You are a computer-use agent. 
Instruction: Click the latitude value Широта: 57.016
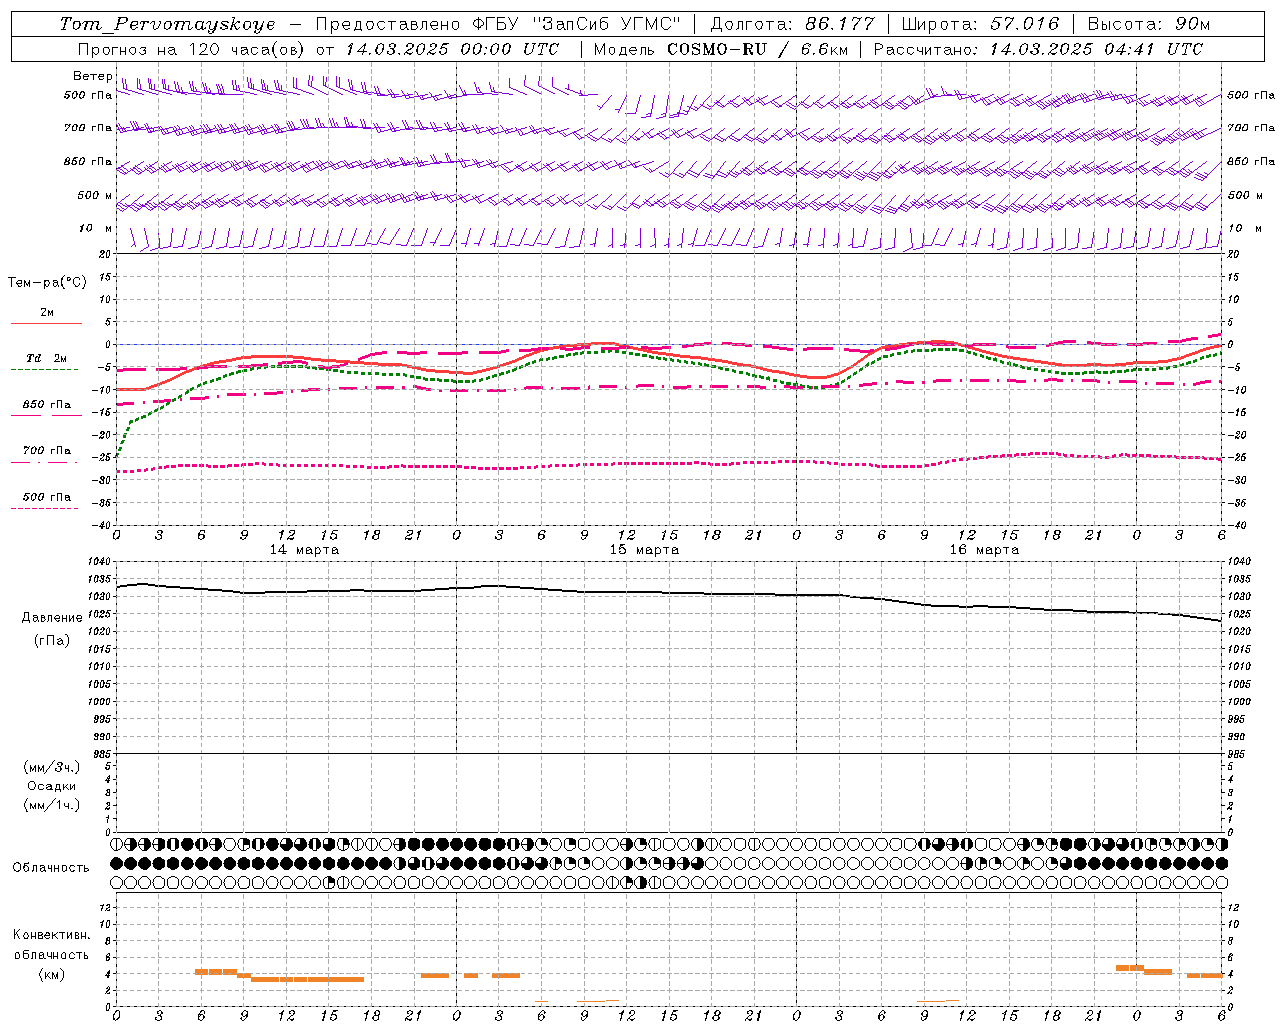(x=980, y=24)
